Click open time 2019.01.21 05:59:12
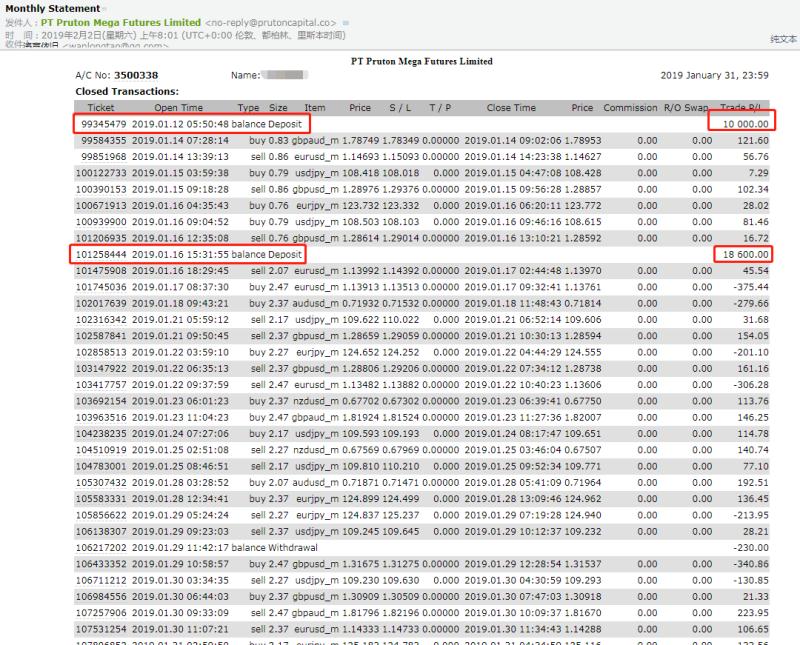The width and height of the screenshot is (800, 645). coord(180,319)
